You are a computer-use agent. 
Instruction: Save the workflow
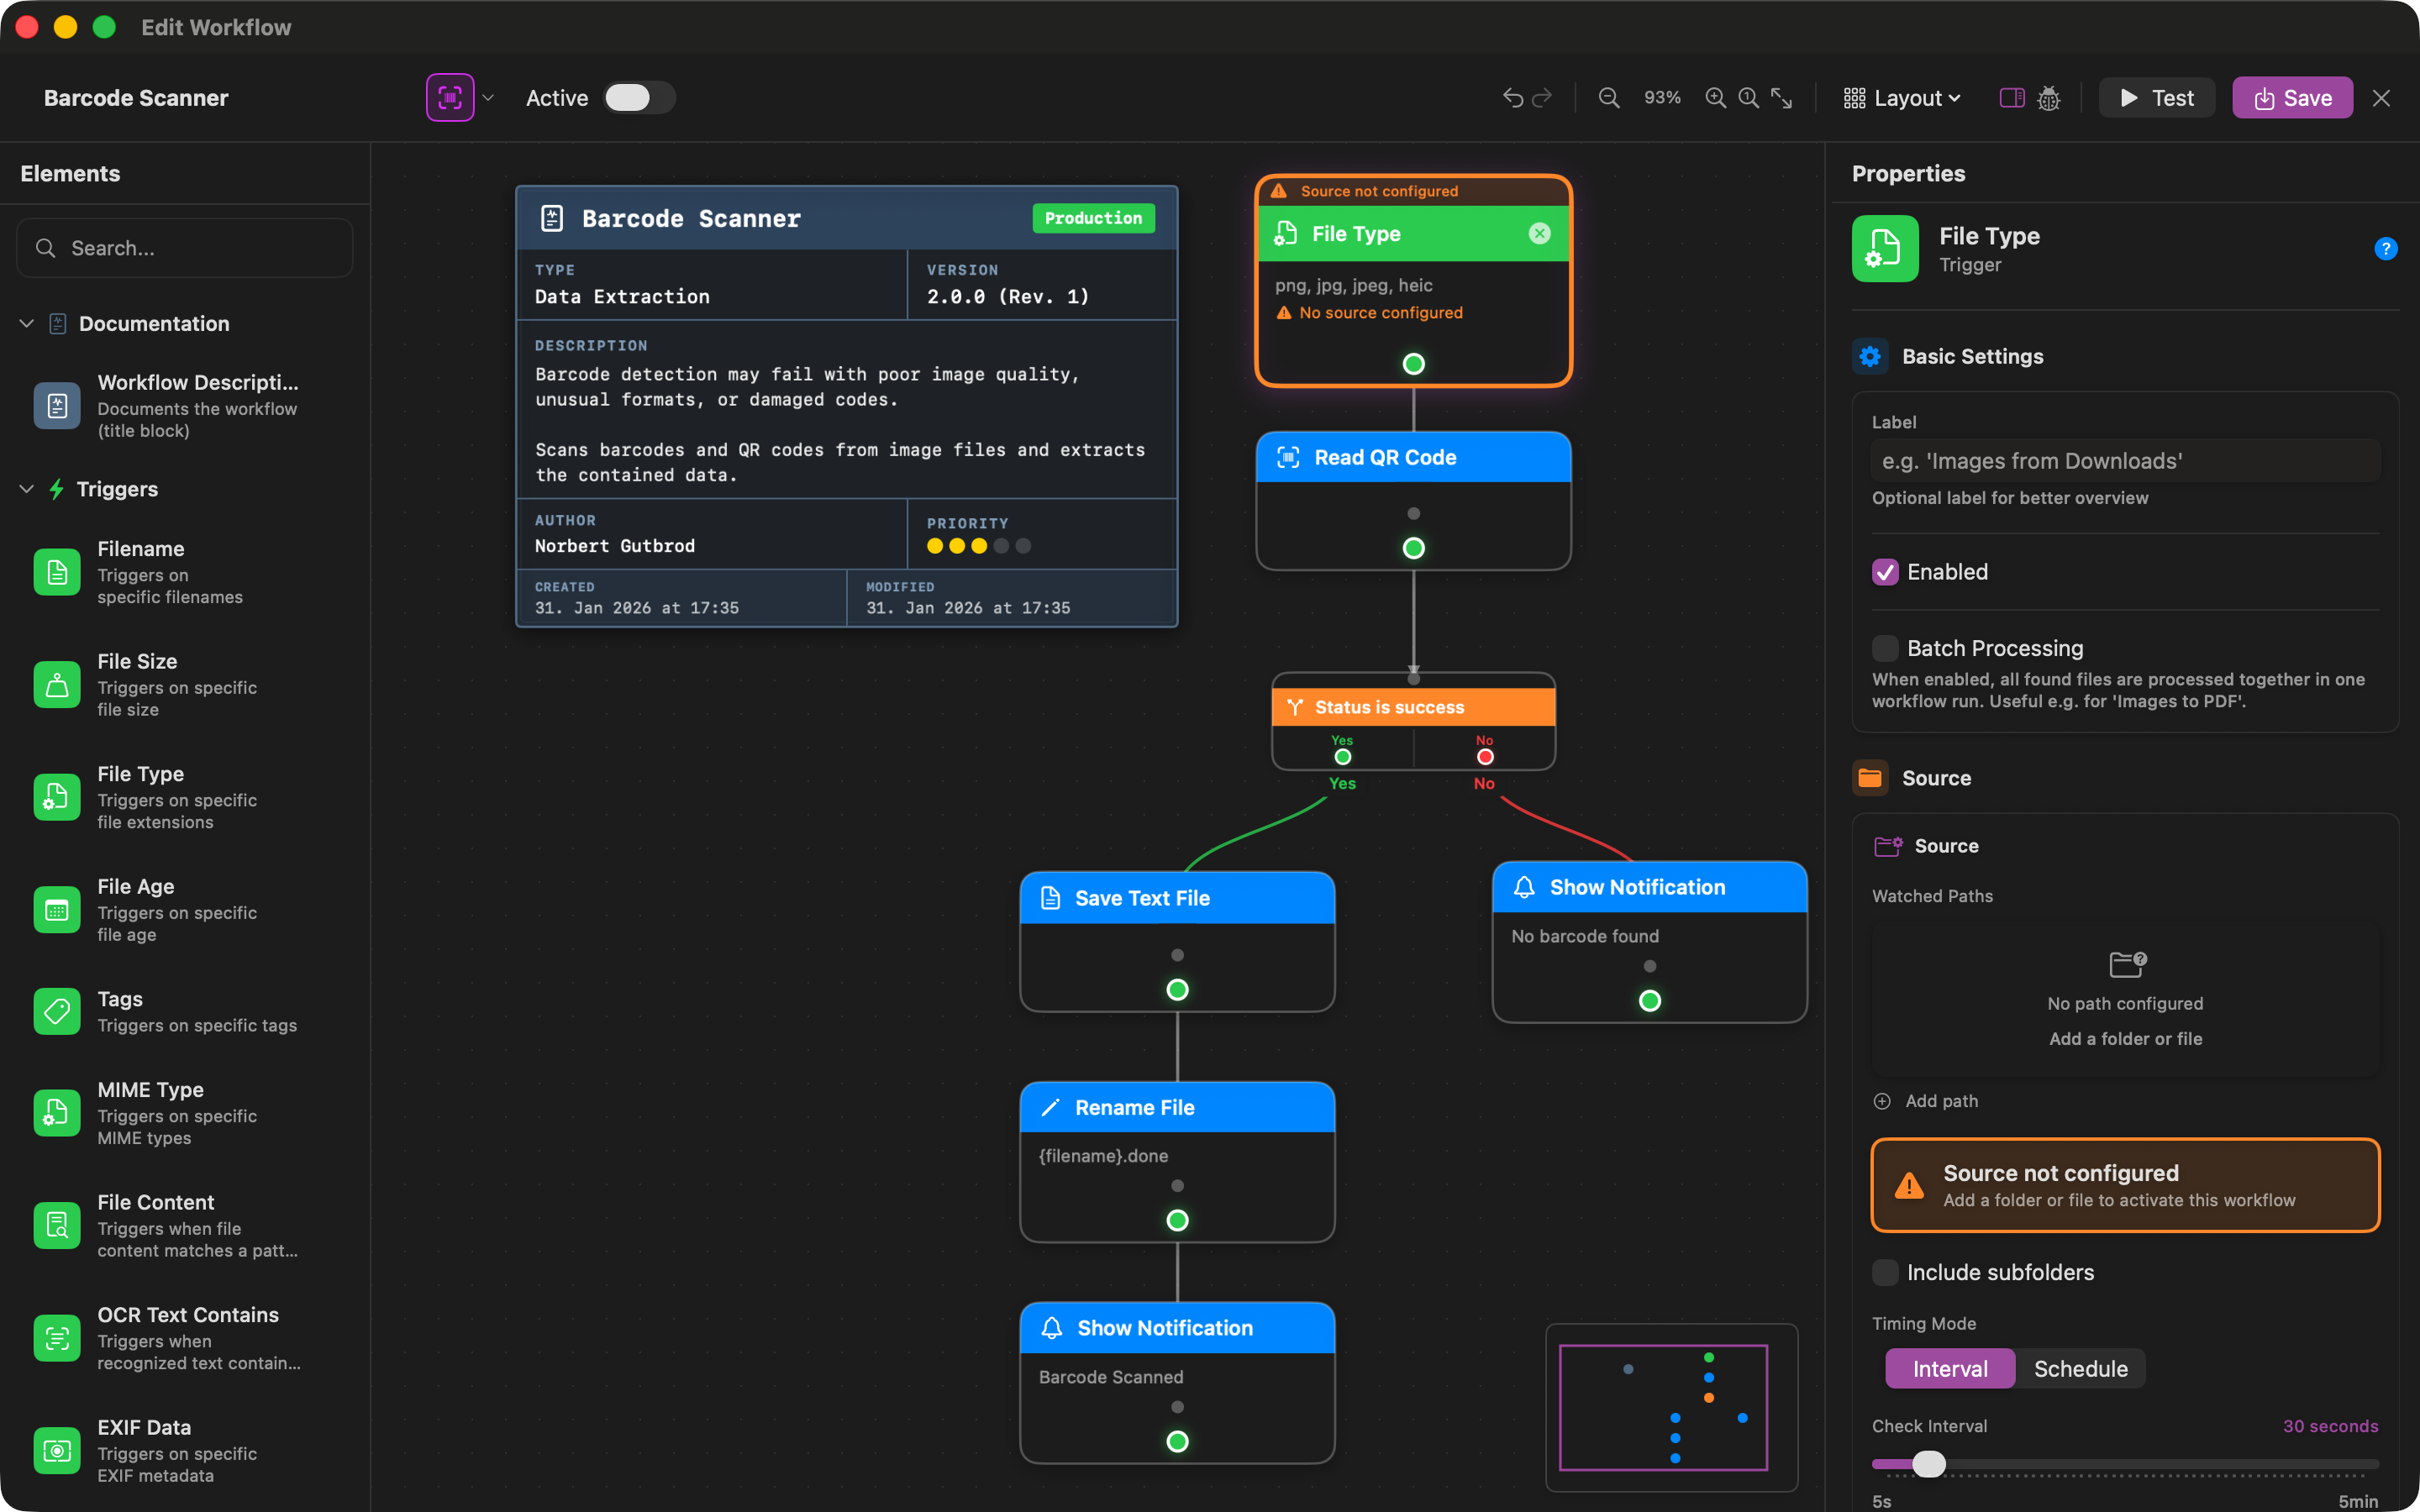2292,98
